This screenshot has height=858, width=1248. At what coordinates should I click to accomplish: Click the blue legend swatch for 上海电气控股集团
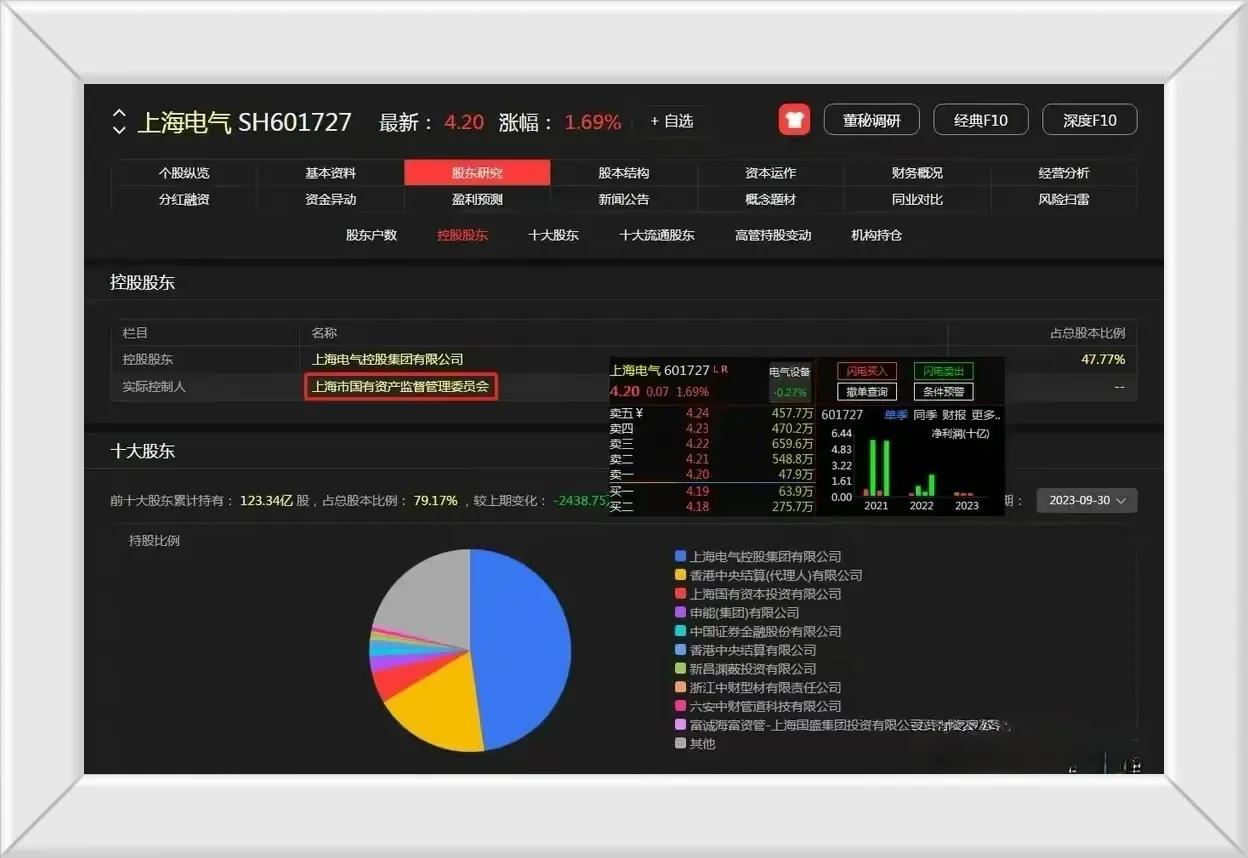click(680, 556)
